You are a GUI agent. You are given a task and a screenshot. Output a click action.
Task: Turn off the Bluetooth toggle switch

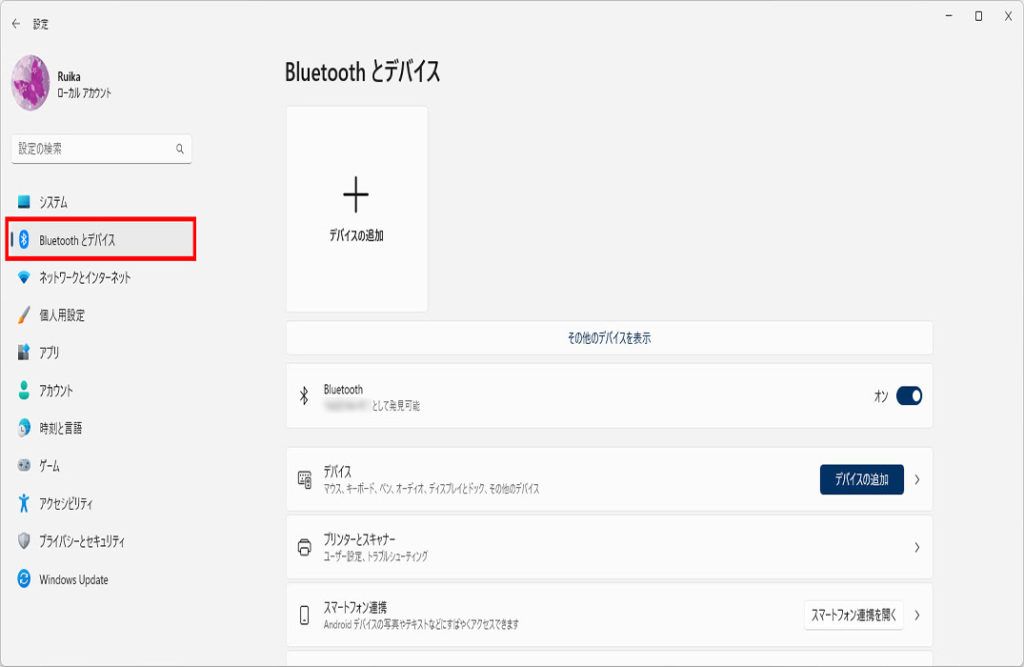coord(908,396)
